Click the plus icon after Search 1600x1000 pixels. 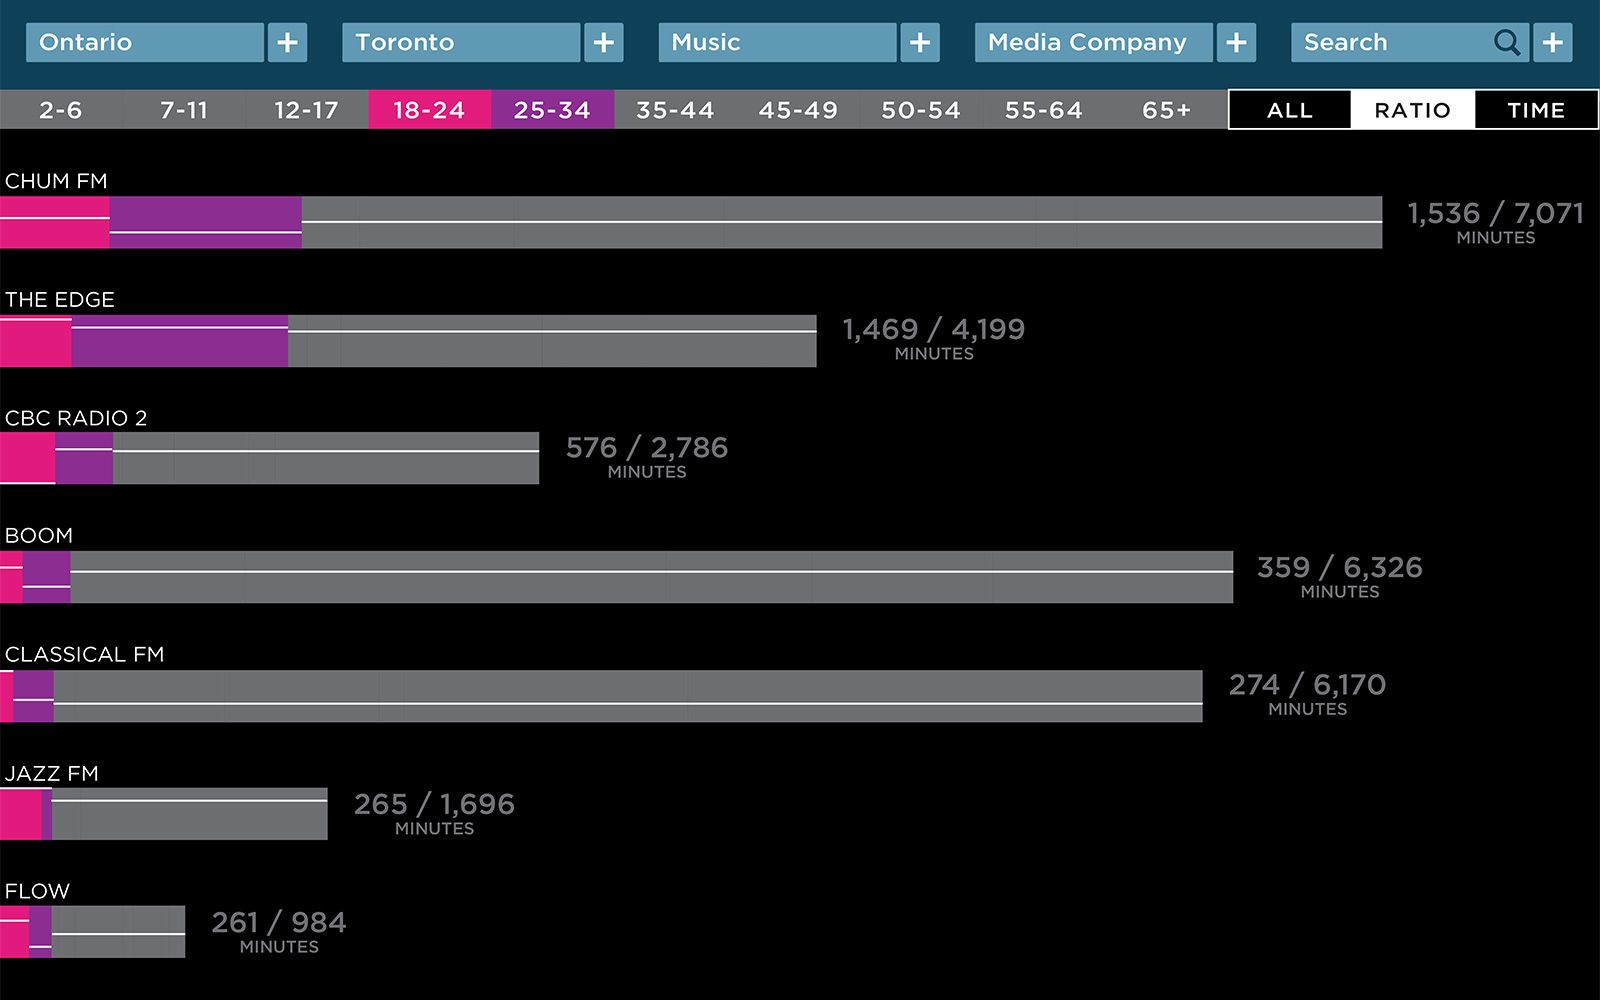[x=1553, y=43]
